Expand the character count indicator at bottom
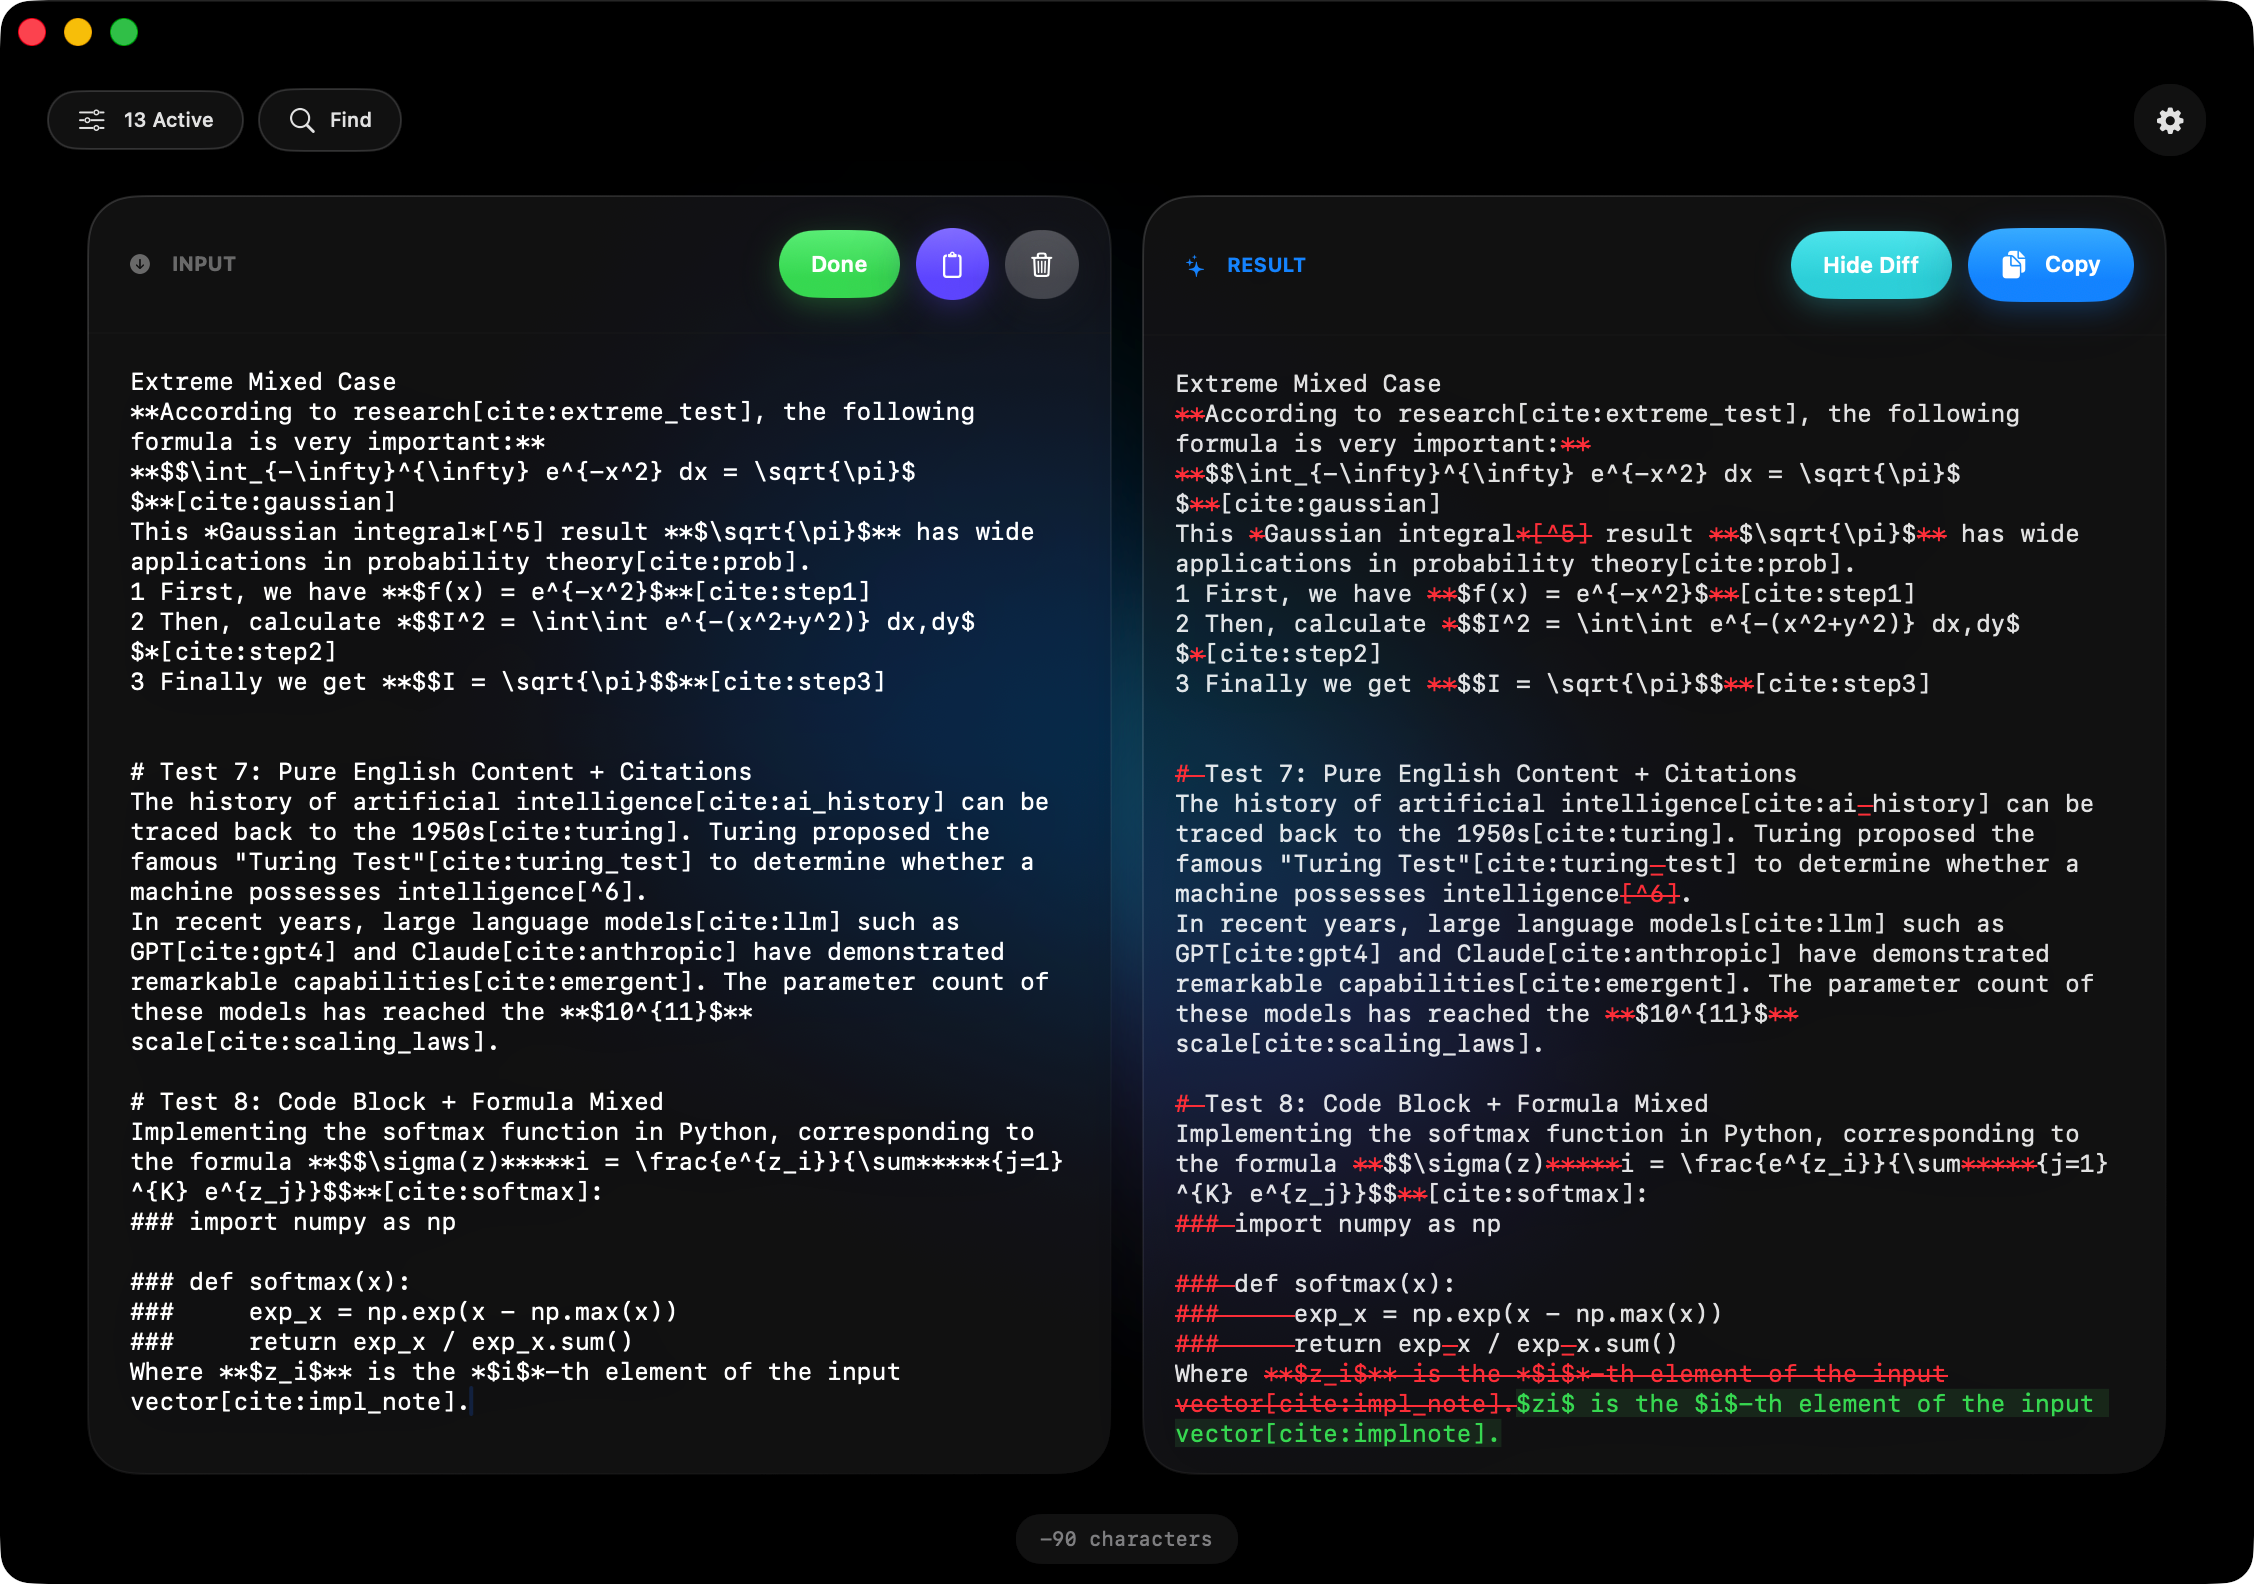The image size is (2254, 1584). click(x=1126, y=1538)
